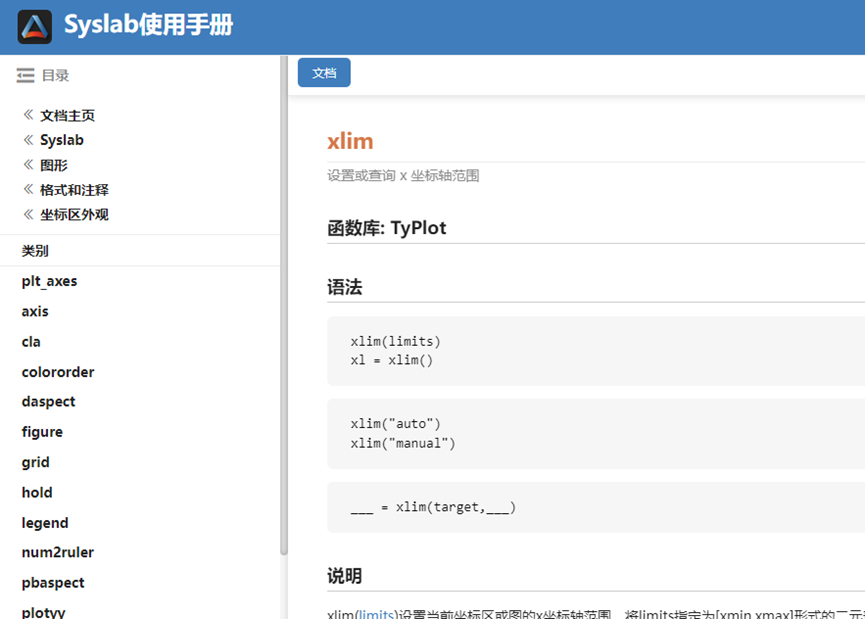Open hold function page
This screenshot has width=865, height=619.
(x=37, y=492)
